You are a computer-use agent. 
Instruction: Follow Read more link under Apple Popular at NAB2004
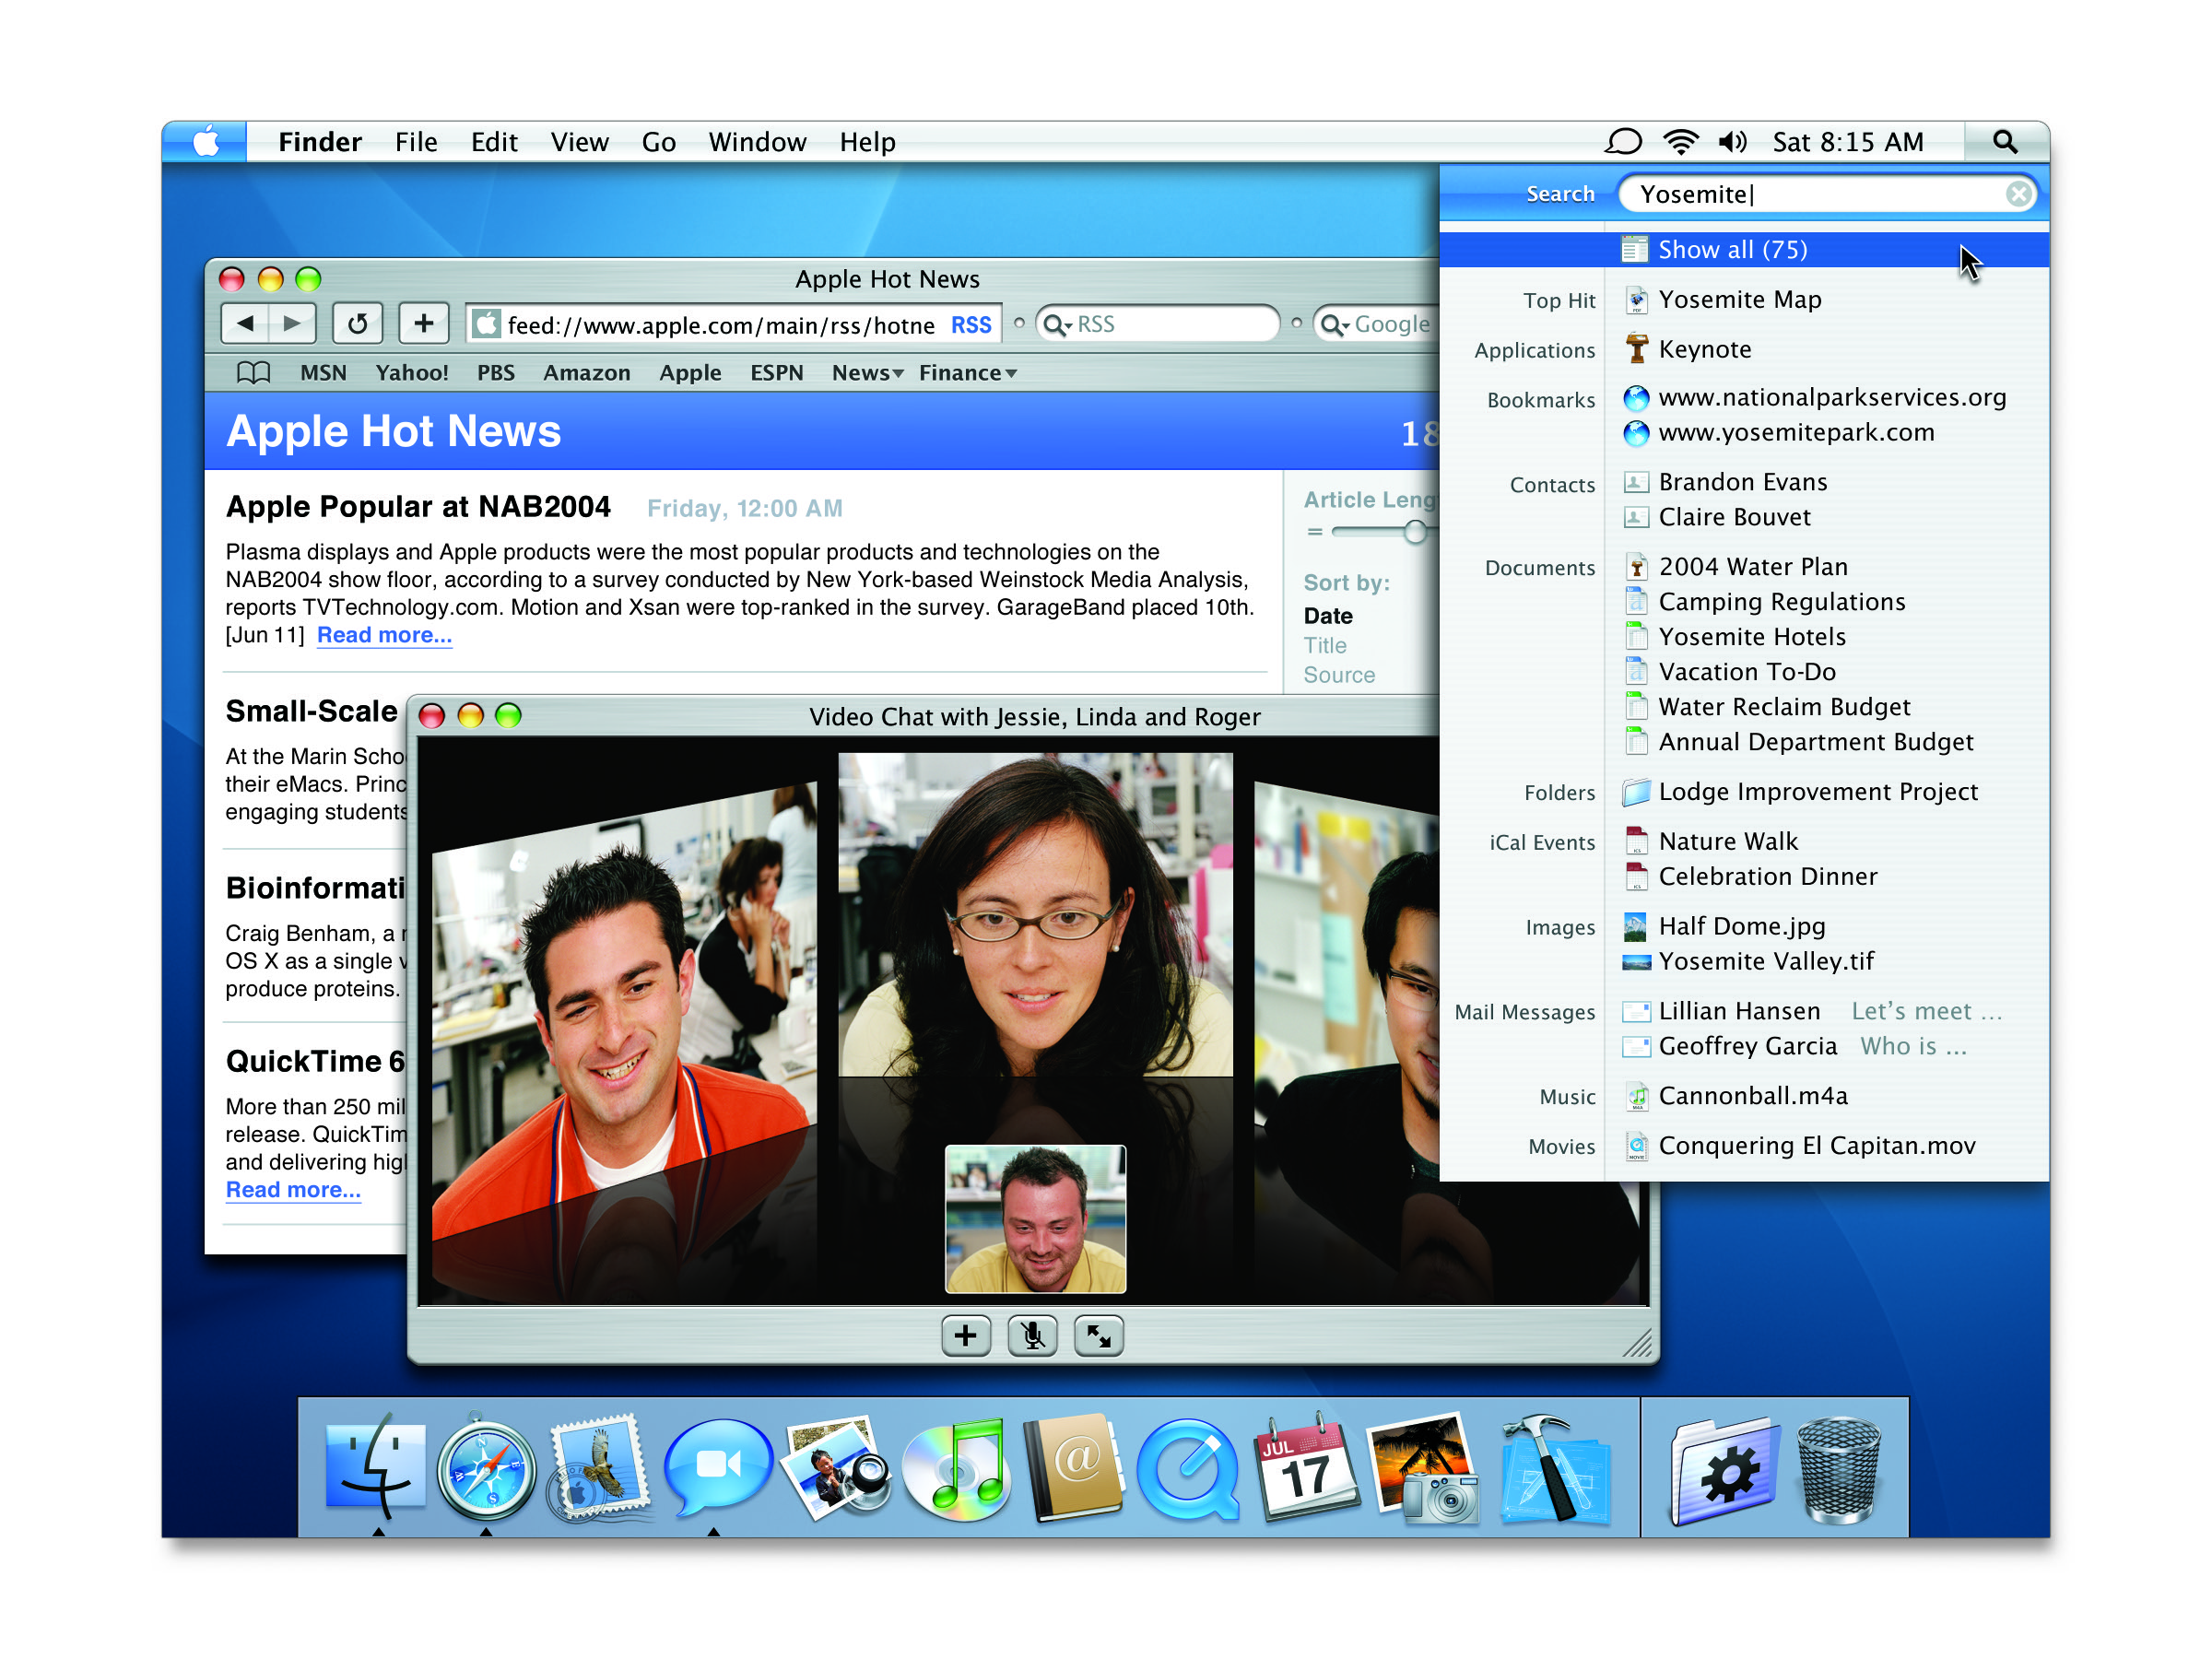384,635
